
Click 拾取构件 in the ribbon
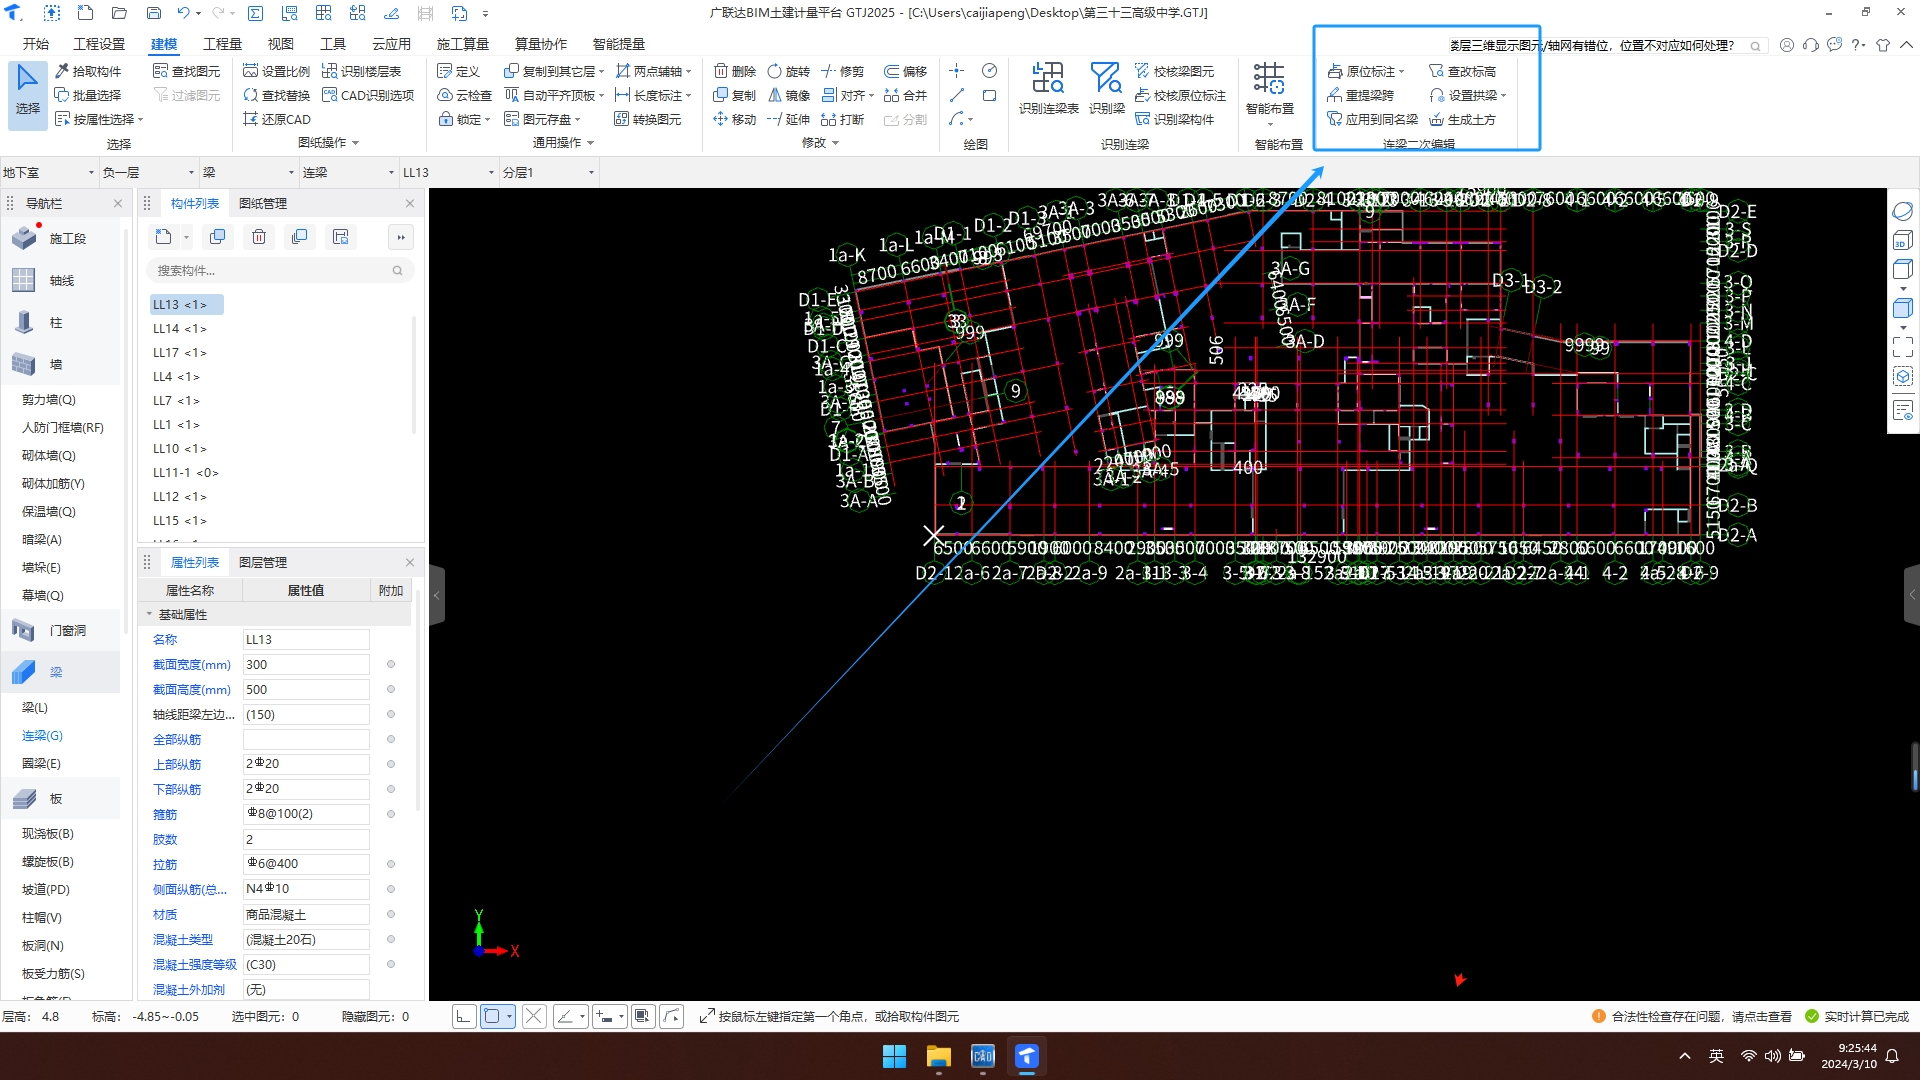88,71
